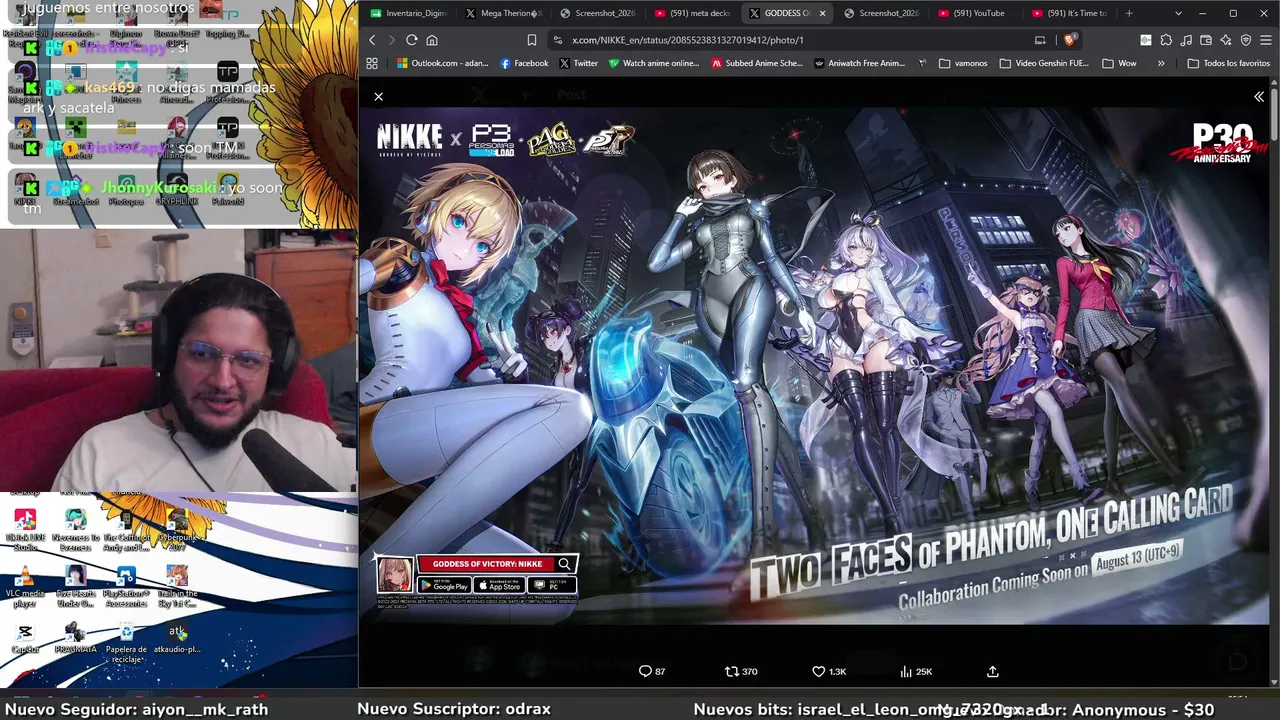Share the post using the upload icon

pos(992,671)
